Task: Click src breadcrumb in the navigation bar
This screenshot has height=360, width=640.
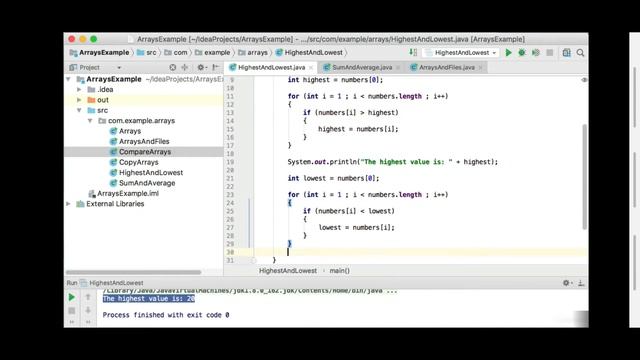Action: 147,53
